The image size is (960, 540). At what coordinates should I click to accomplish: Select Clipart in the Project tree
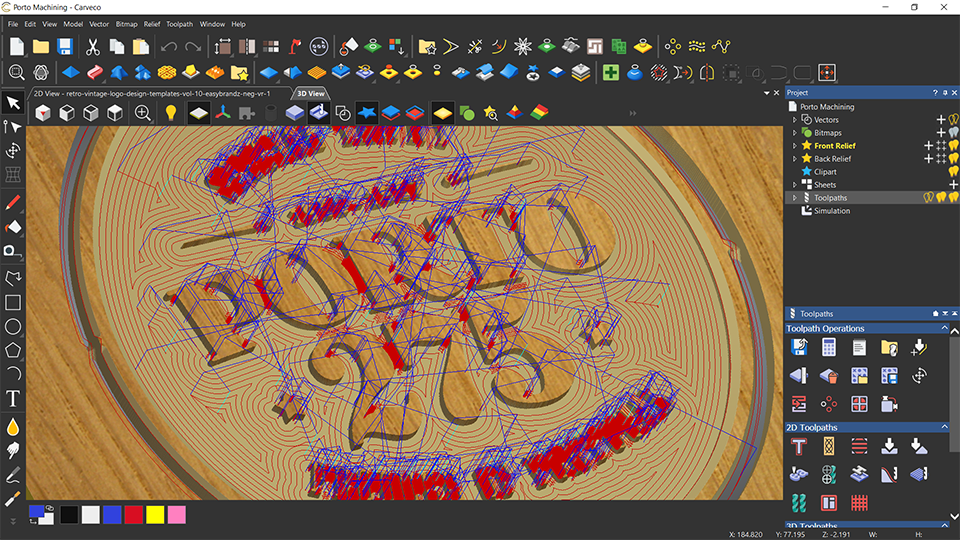click(x=825, y=172)
